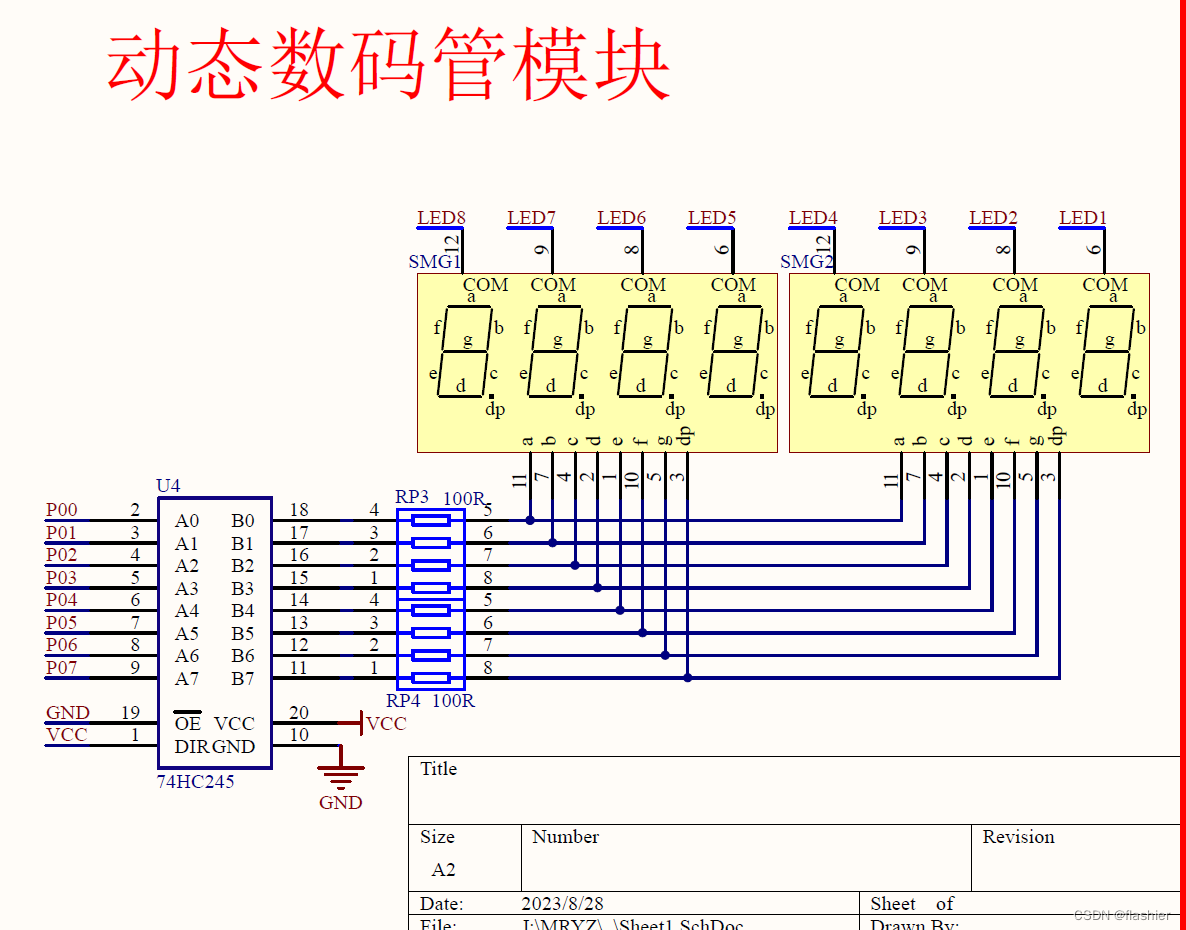
Task: Click the SMG1 designator
Action: [x=434, y=262]
